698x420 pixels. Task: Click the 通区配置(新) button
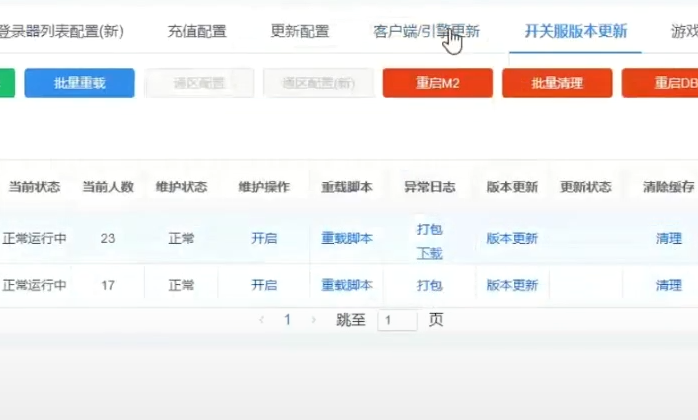click(x=318, y=83)
